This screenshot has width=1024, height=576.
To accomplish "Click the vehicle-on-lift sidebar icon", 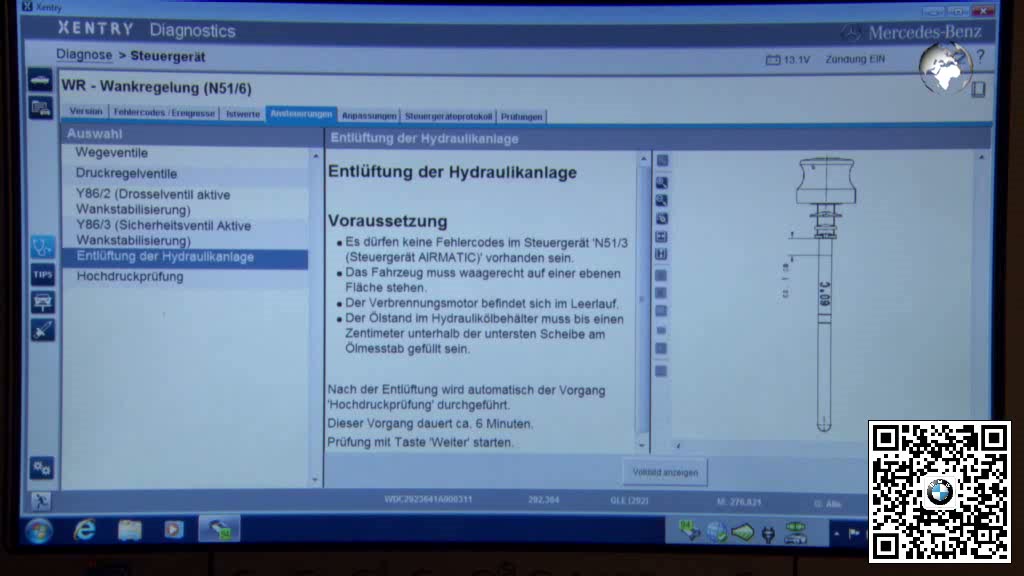I will pos(42,302).
